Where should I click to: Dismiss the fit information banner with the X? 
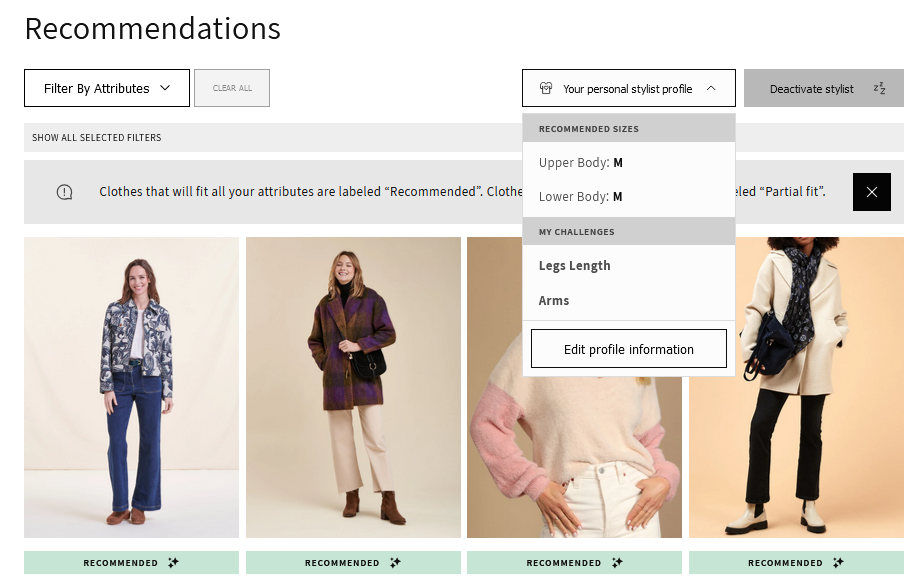tap(871, 191)
